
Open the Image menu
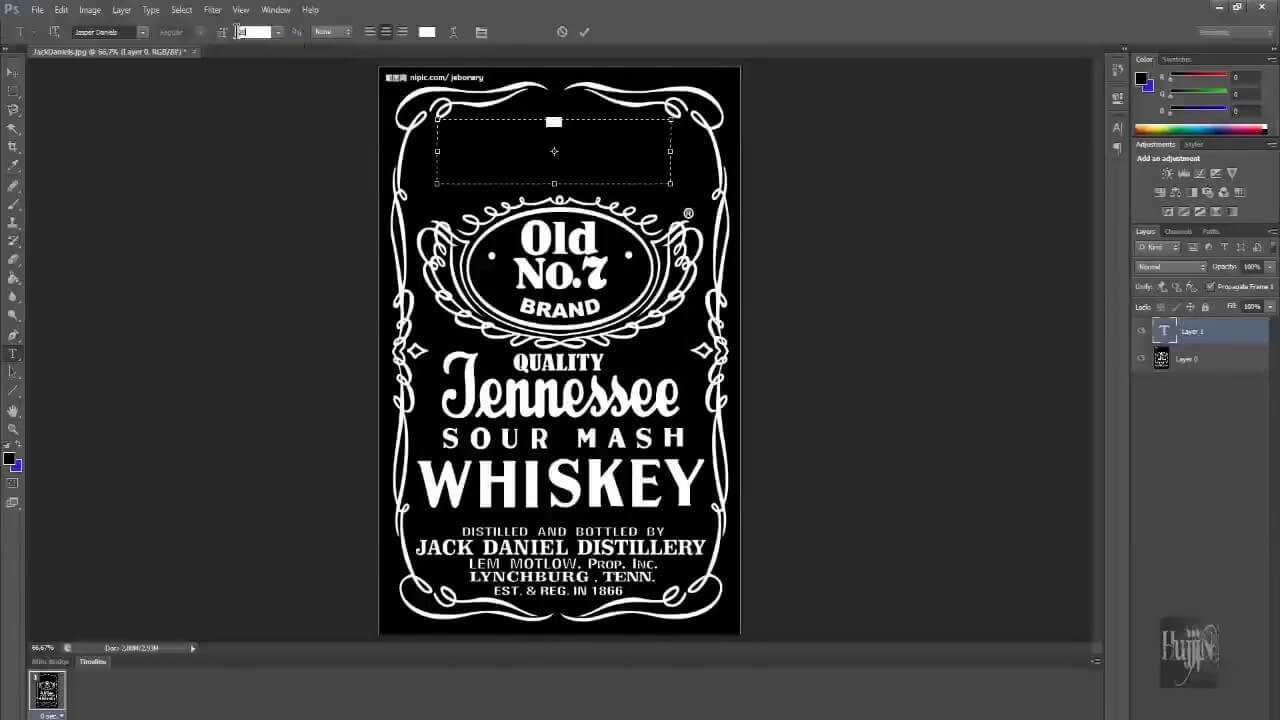90,10
